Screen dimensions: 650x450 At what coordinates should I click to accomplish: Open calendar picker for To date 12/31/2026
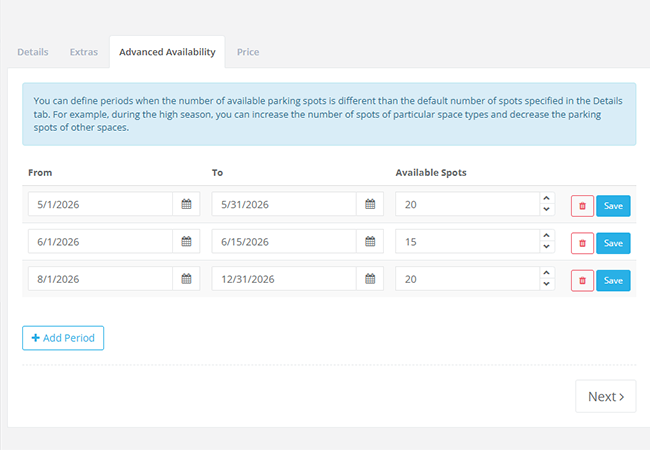coord(370,278)
